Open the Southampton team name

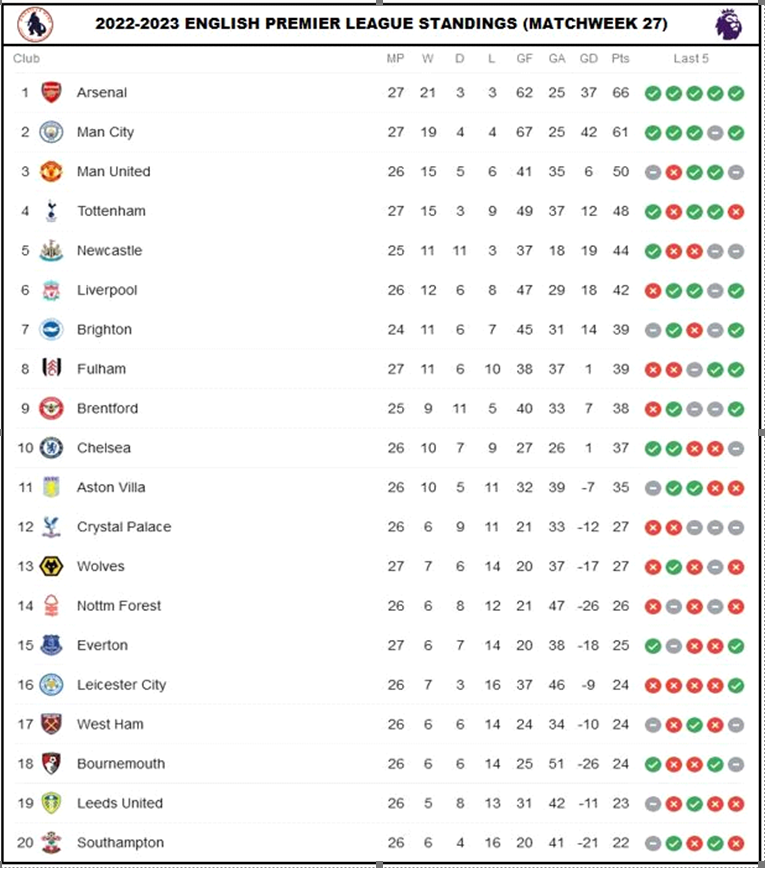(120, 843)
